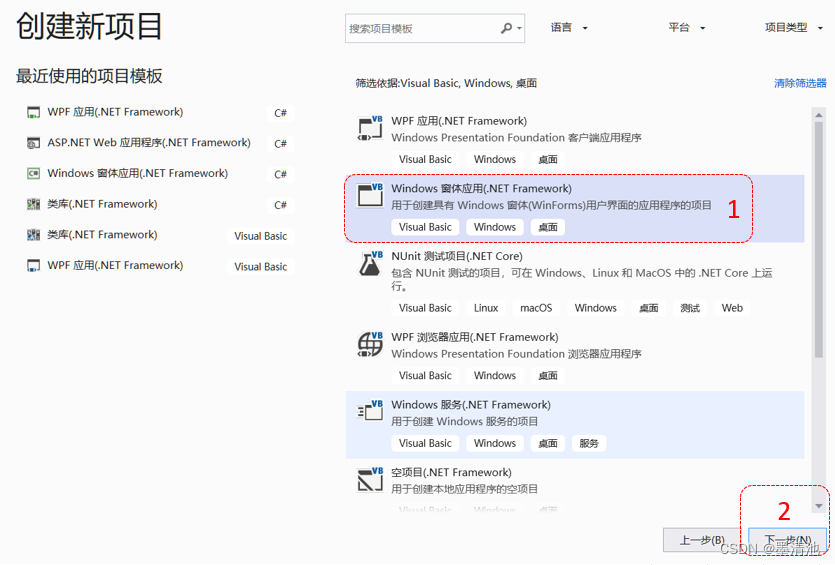The height and width of the screenshot is (565, 835).
Task: Click macOS tag under NUnit 测试项目
Action: point(536,308)
